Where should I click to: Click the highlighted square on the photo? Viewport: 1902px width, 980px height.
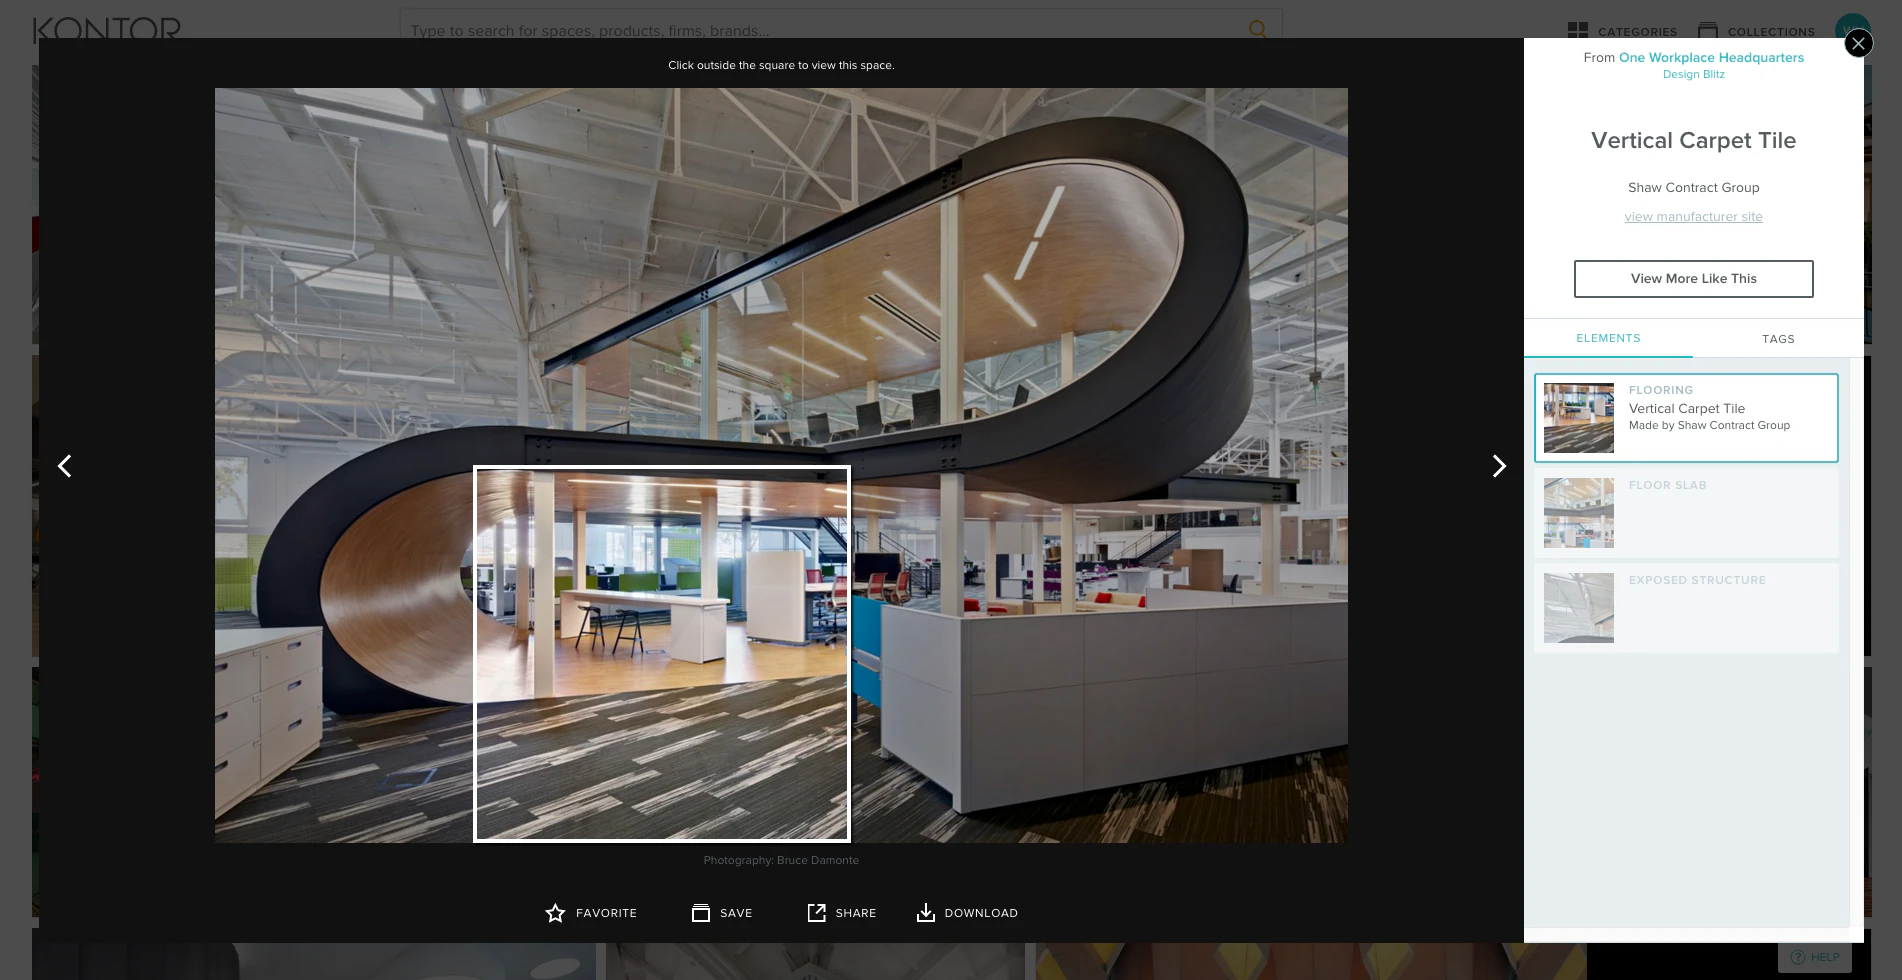click(661, 654)
